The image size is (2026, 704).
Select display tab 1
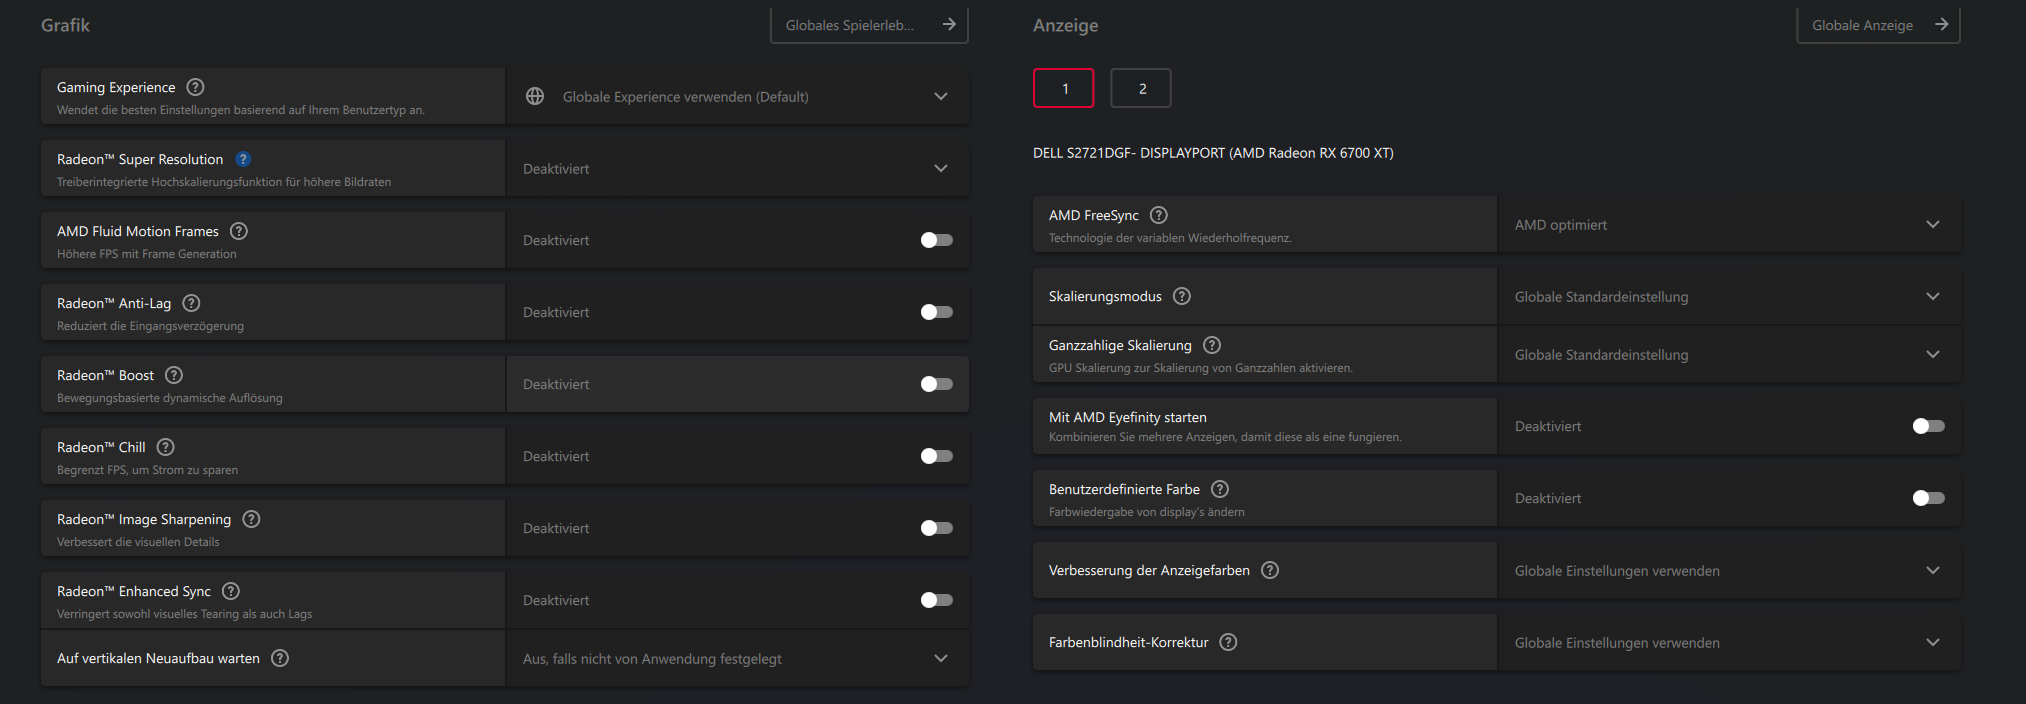[1064, 88]
